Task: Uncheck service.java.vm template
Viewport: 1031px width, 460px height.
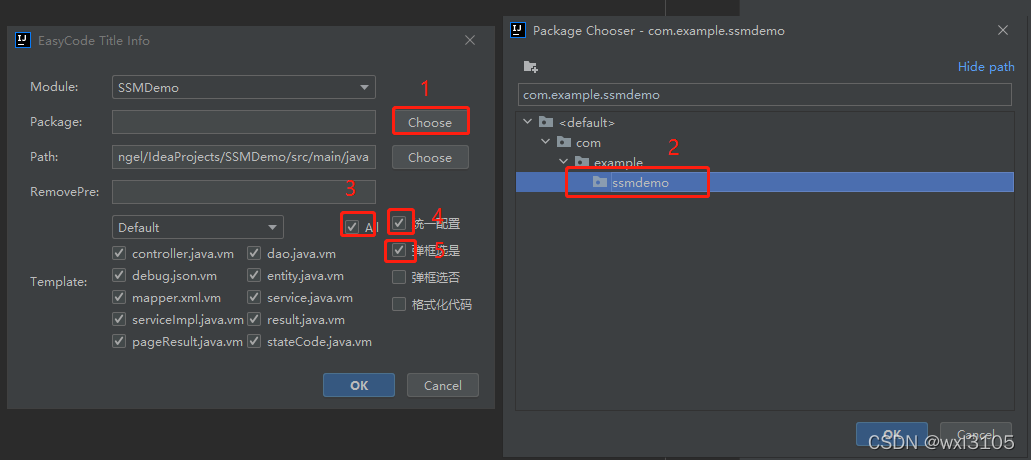Action: pyautogui.click(x=254, y=298)
